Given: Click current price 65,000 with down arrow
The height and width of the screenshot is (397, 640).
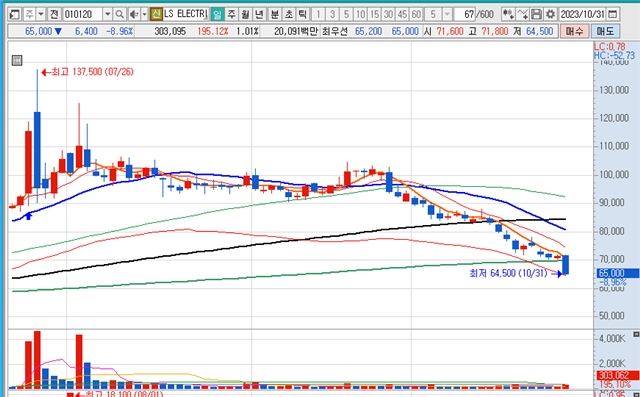Looking at the screenshot, I should pos(44,31).
